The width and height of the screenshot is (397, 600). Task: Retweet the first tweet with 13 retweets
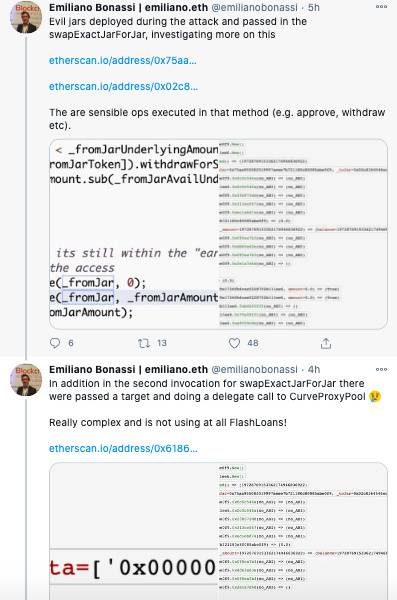coord(144,343)
